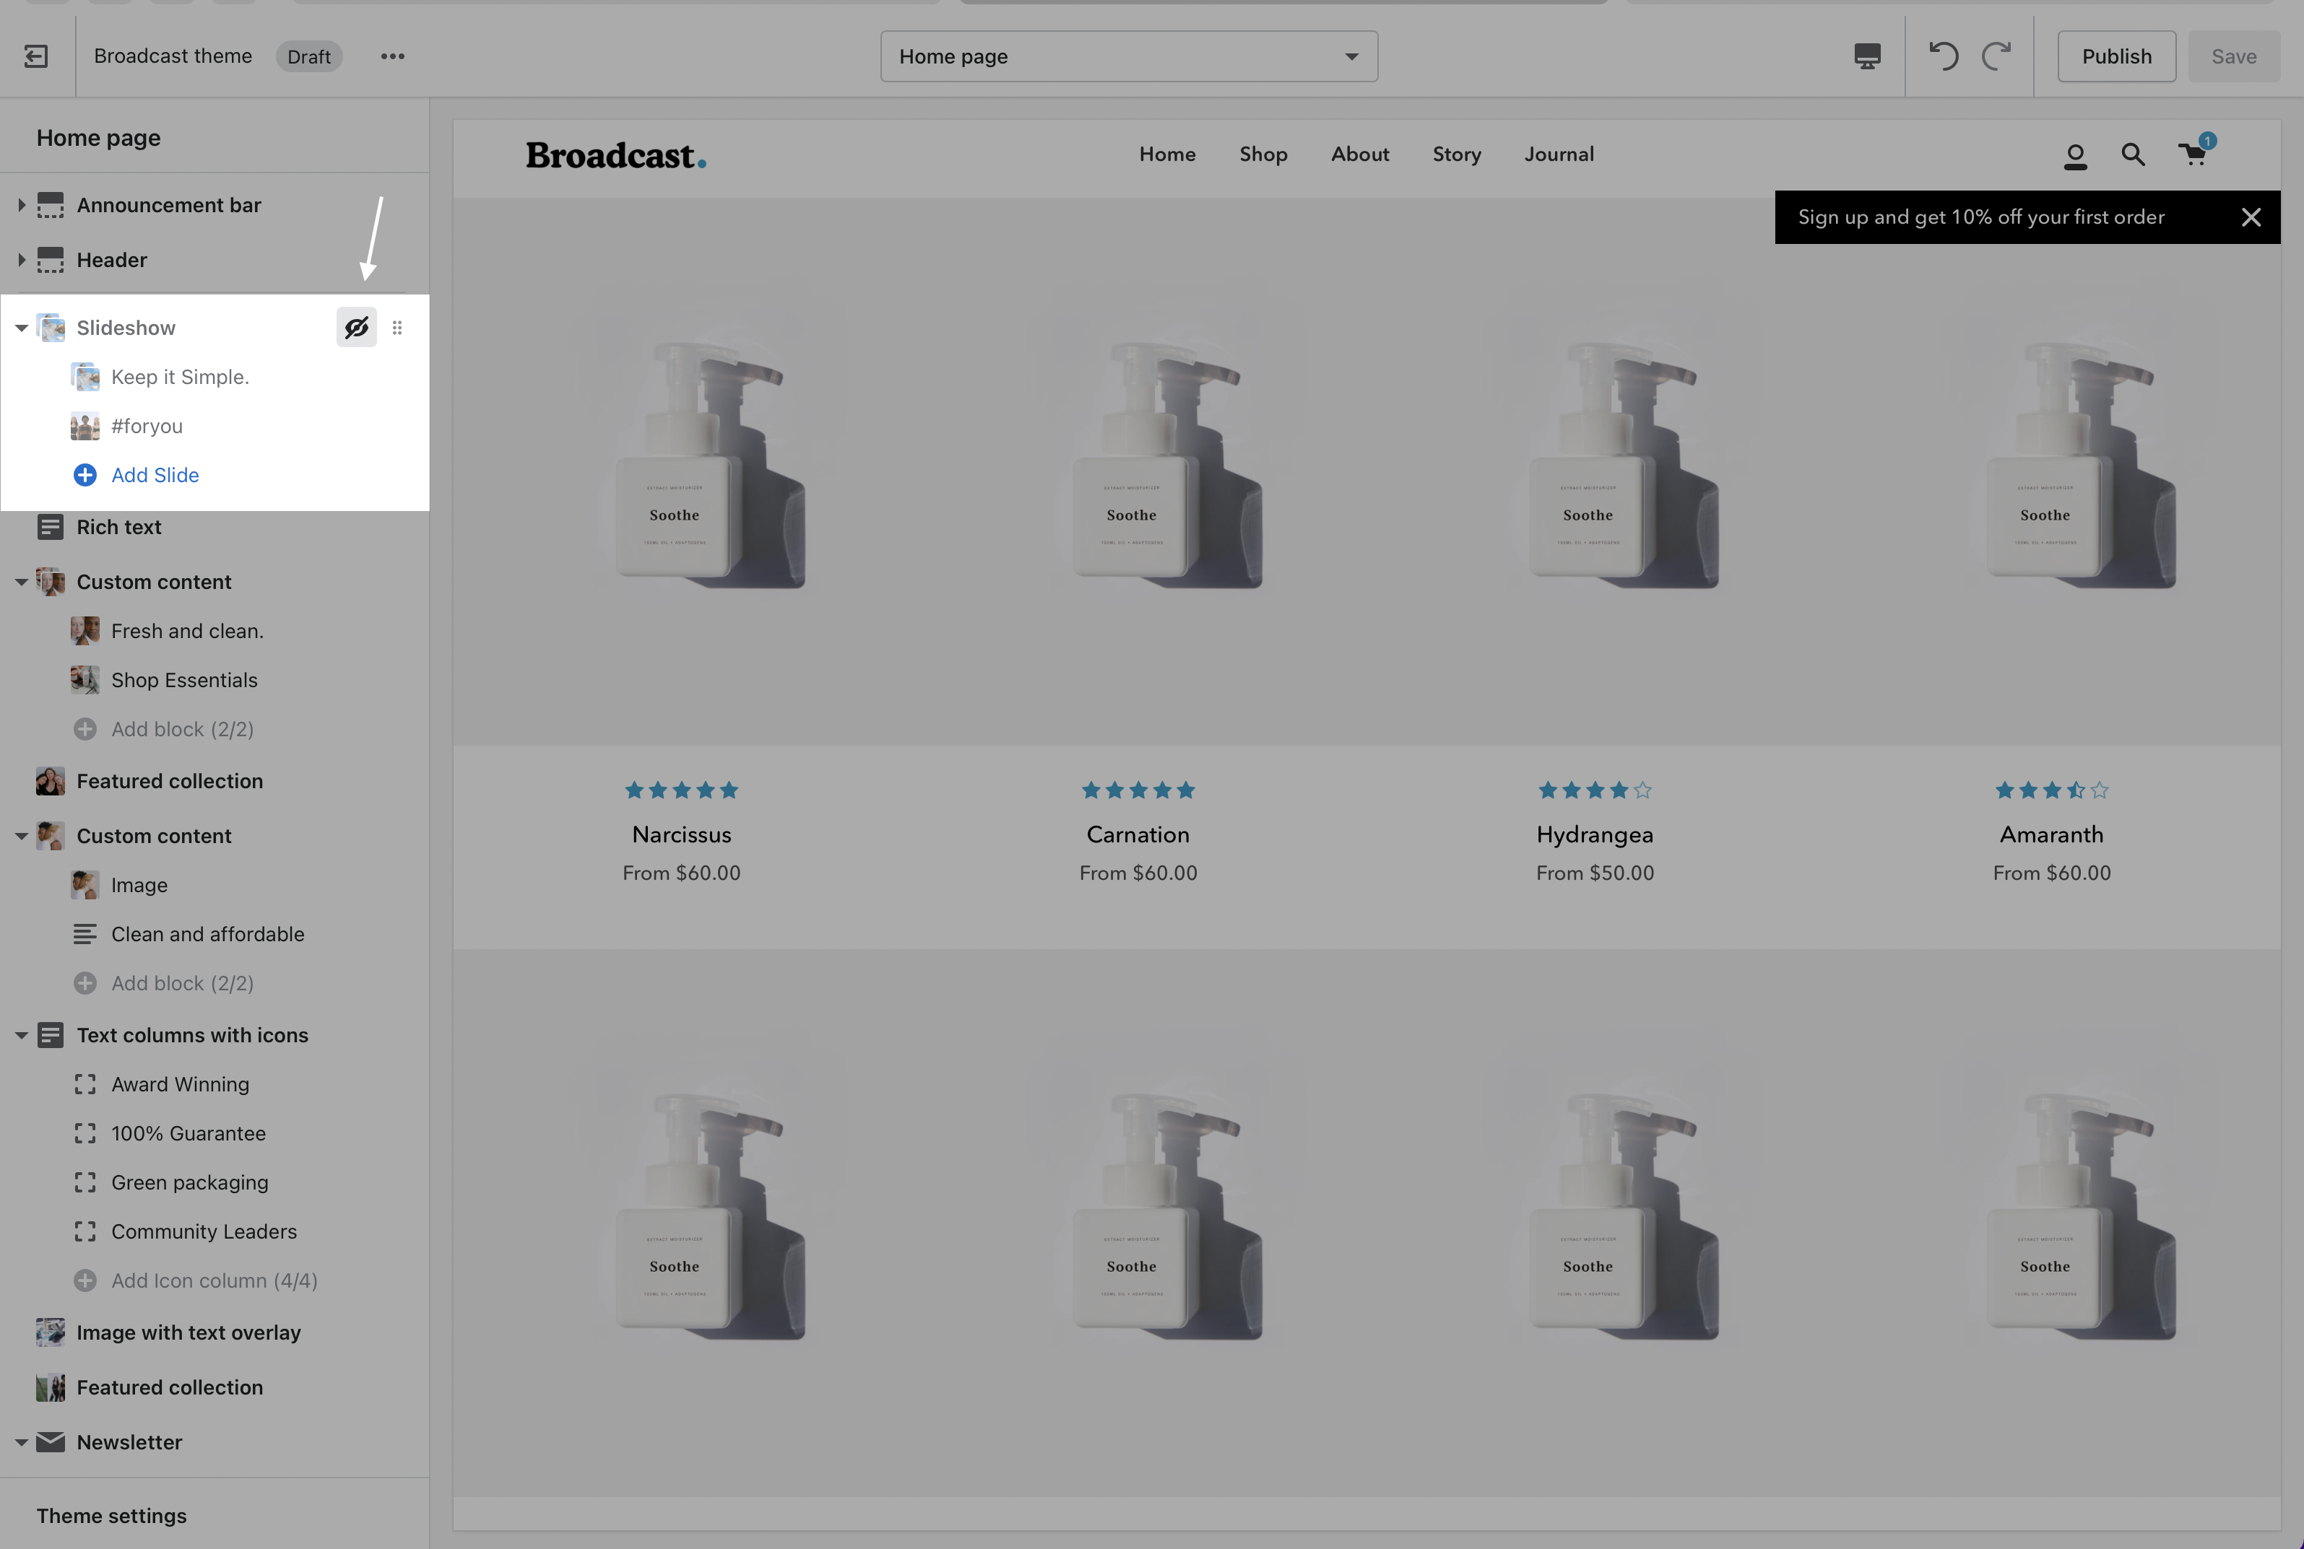Select the Rich text section
Image resolution: width=2304 pixels, height=1549 pixels.
click(x=118, y=527)
